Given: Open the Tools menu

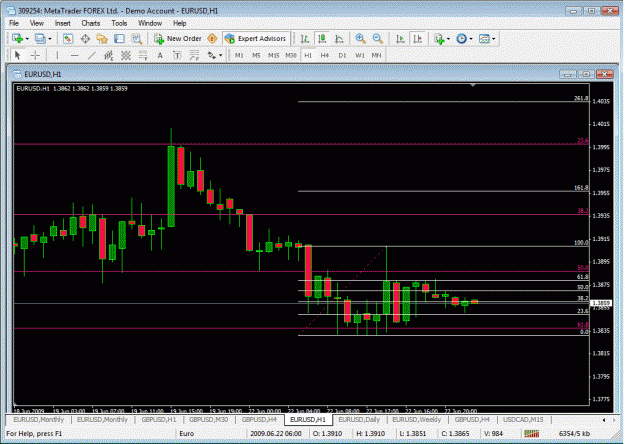Looking at the screenshot, I should (x=119, y=23).
